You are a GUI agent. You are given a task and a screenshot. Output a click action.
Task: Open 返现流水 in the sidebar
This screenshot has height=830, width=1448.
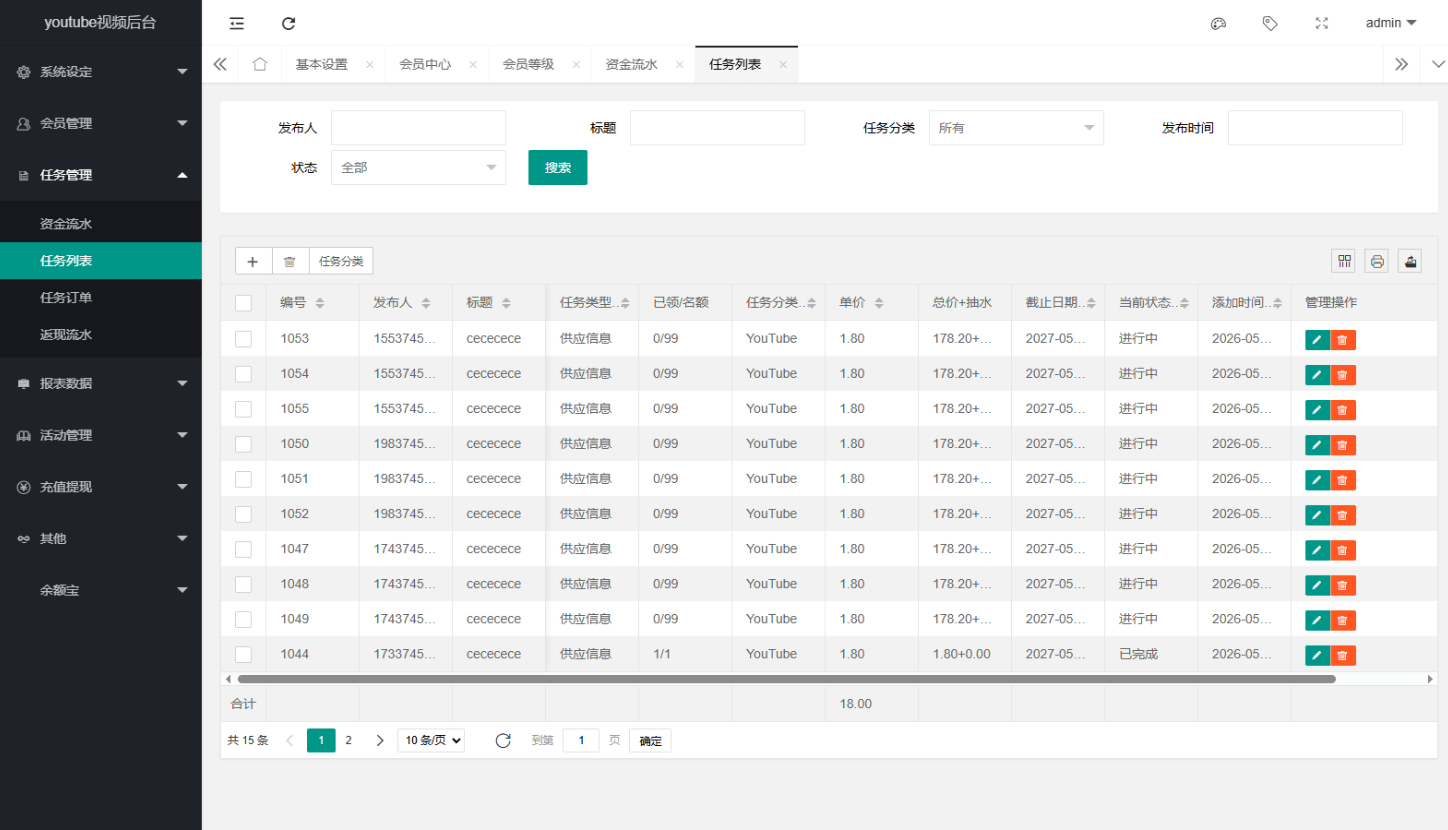[101, 335]
